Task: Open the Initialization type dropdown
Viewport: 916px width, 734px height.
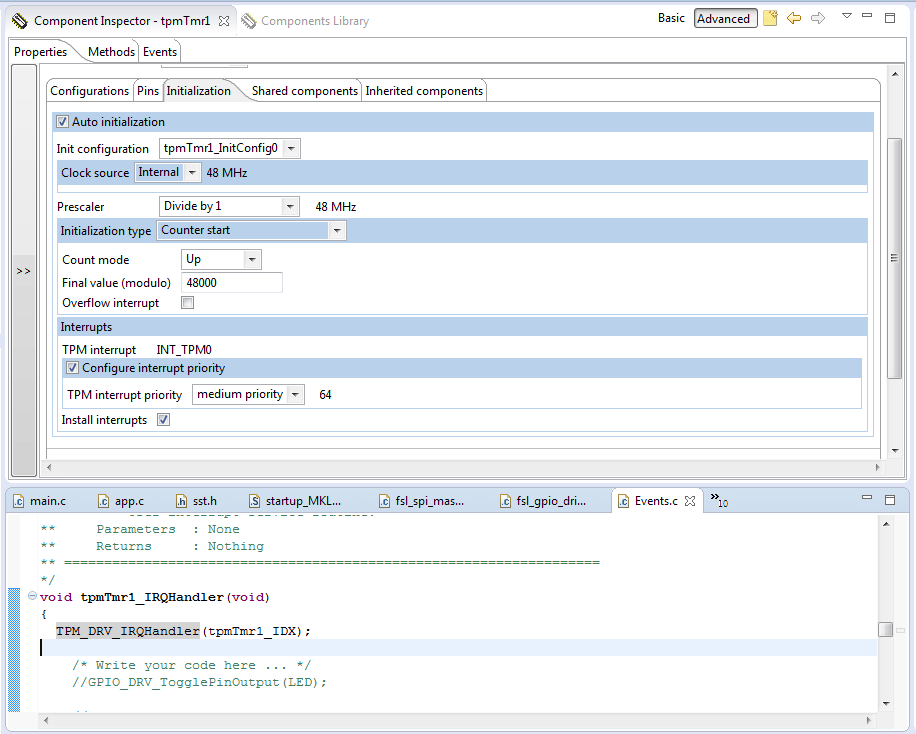Action: pyautogui.click(x=337, y=231)
